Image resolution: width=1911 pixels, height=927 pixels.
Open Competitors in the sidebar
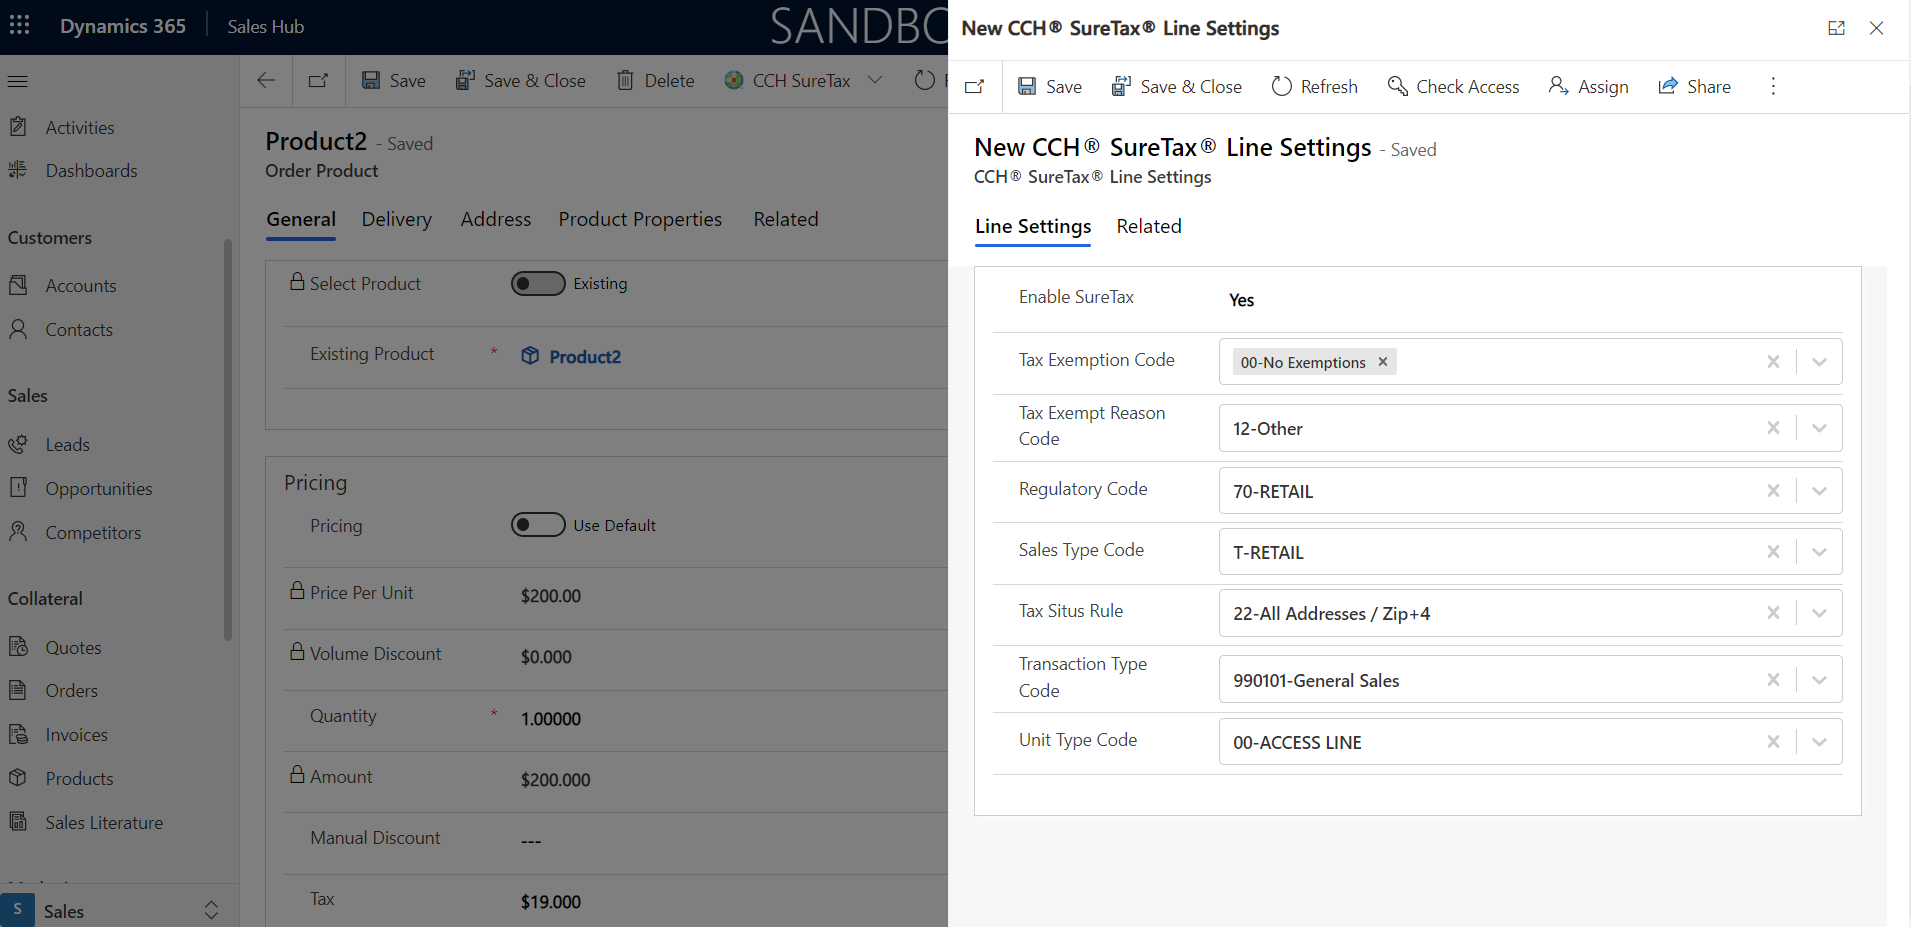pos(93,533)
